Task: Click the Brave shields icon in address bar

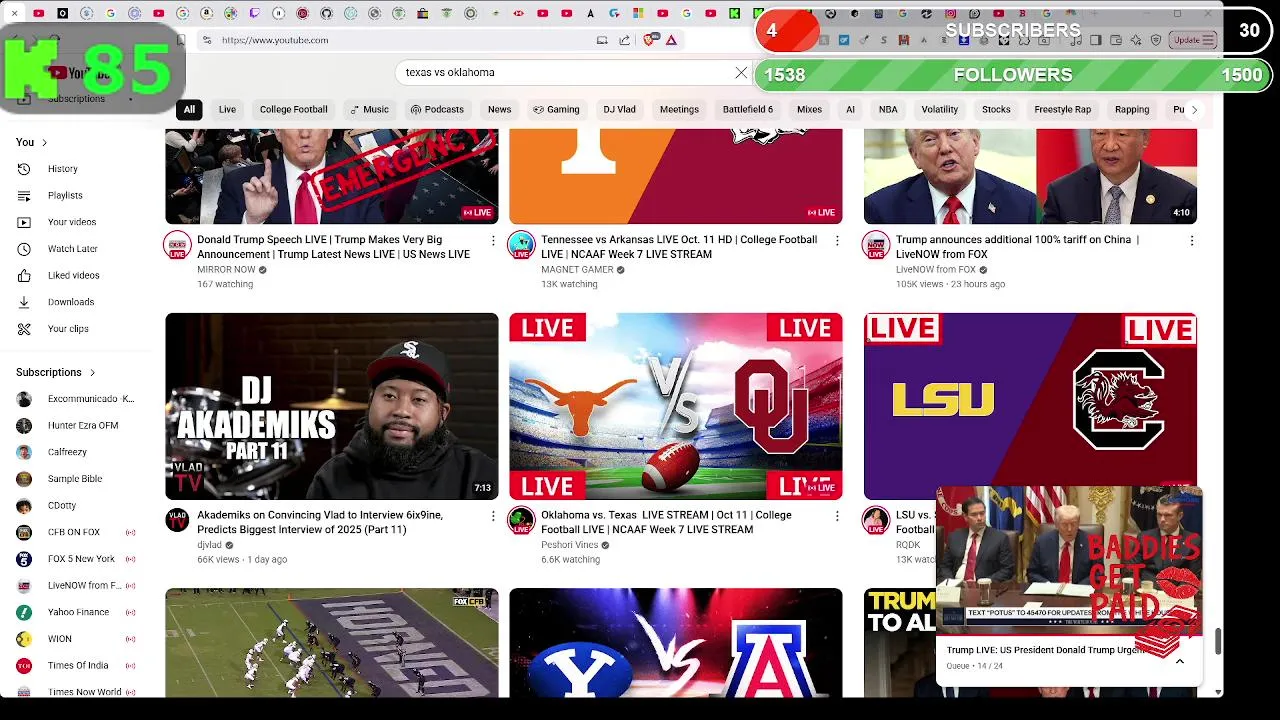Action: coord(650,40)
